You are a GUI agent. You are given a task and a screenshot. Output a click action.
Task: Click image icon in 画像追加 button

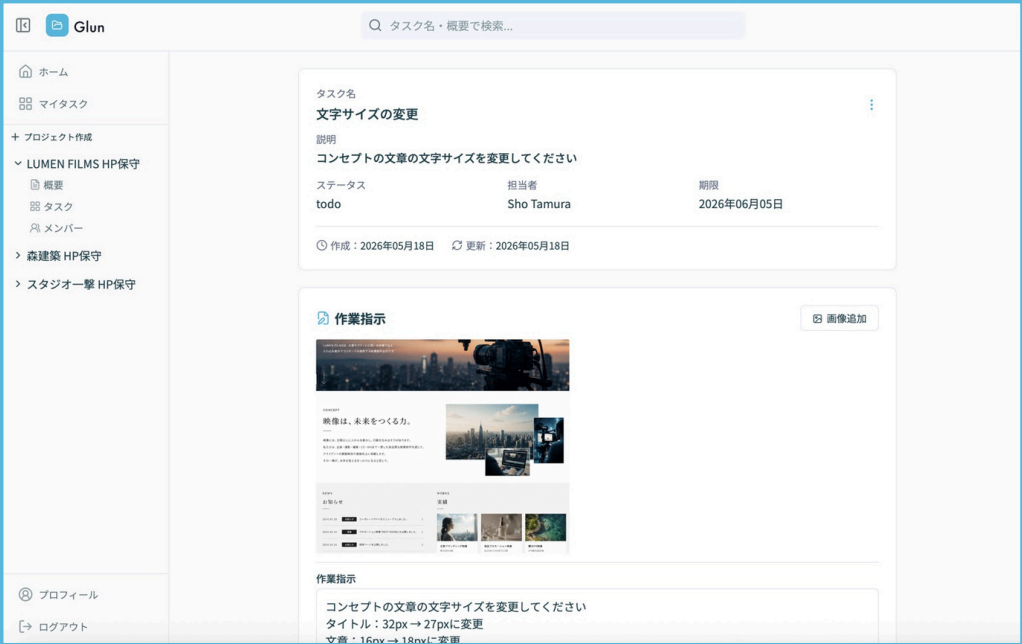coord(817,319)
